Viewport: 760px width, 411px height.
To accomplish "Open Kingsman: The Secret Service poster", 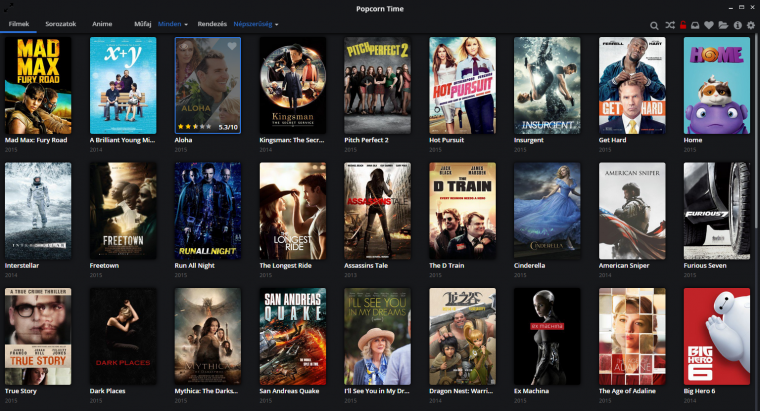I will [293, 85].
